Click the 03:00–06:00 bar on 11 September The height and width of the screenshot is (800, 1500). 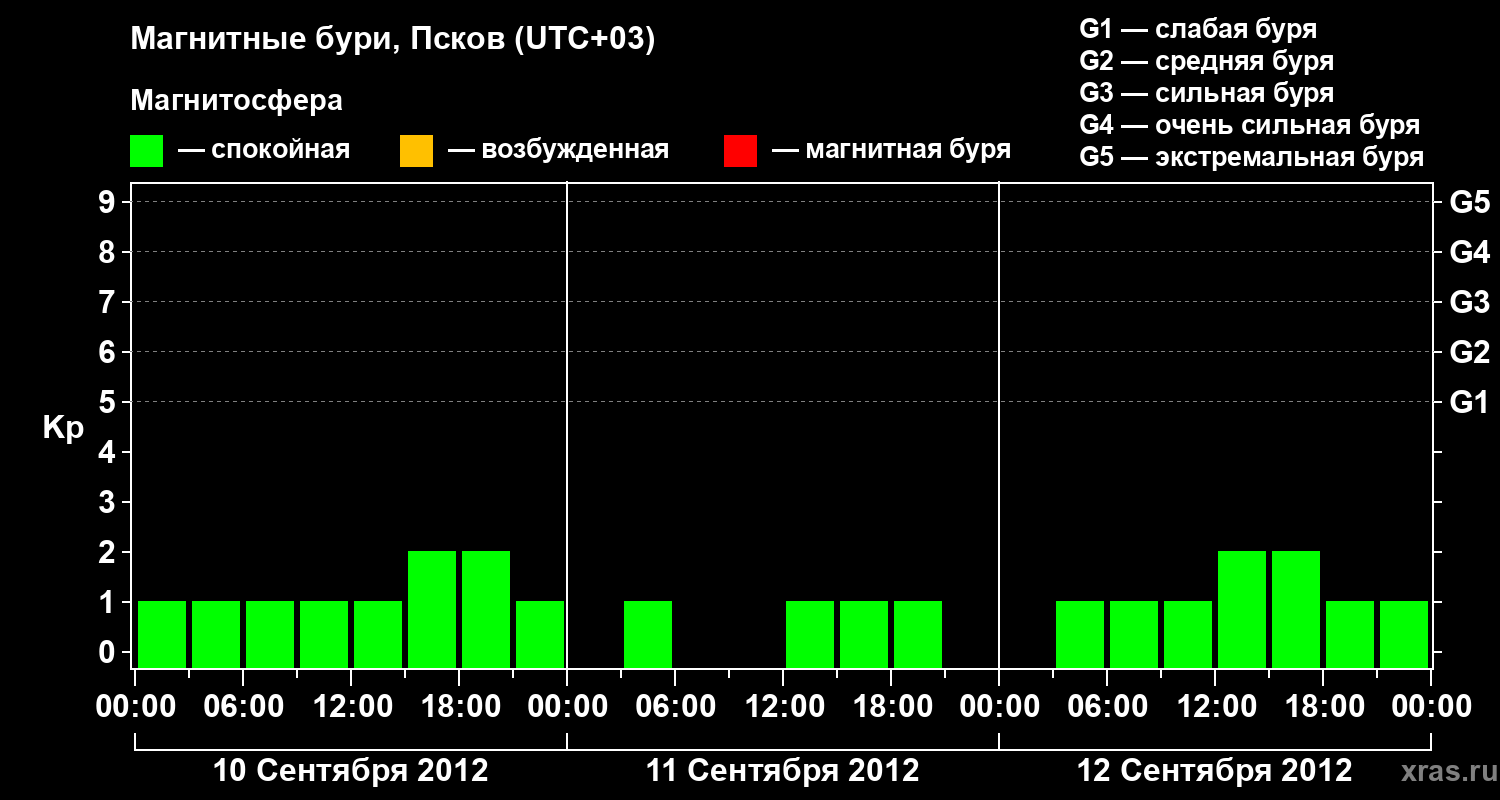(648, 634)
